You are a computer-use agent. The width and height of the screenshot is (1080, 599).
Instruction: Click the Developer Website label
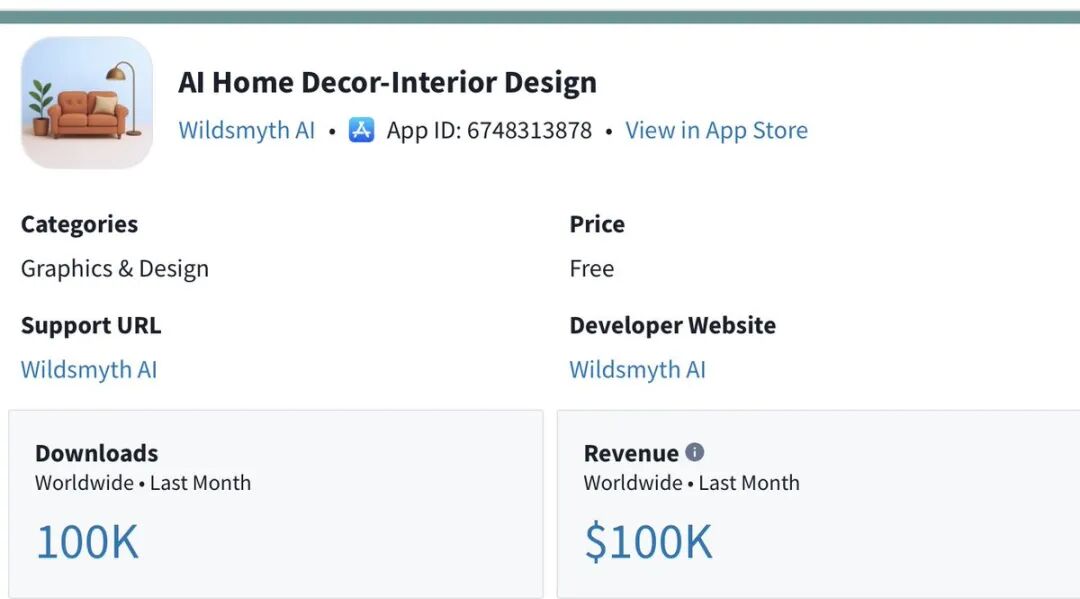tap(672, 325)
